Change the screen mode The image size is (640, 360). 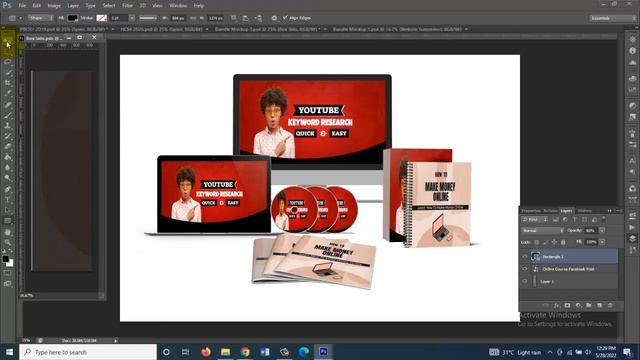click(8, 284)
